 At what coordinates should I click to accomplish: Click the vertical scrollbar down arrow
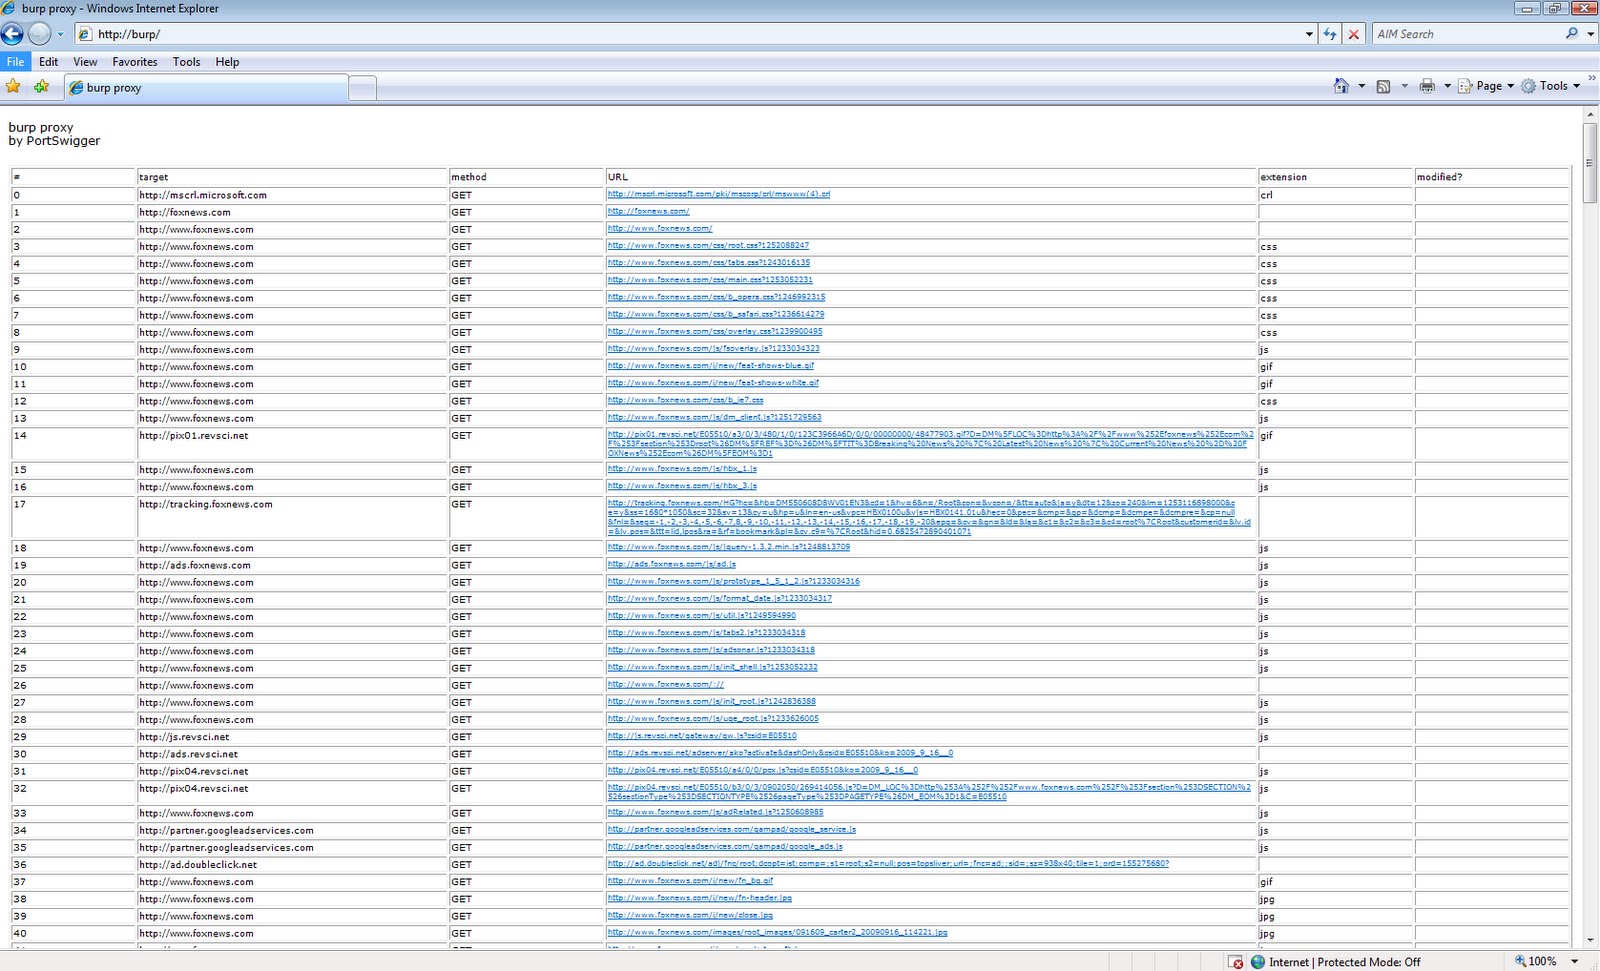click(x=1590, y=940)
